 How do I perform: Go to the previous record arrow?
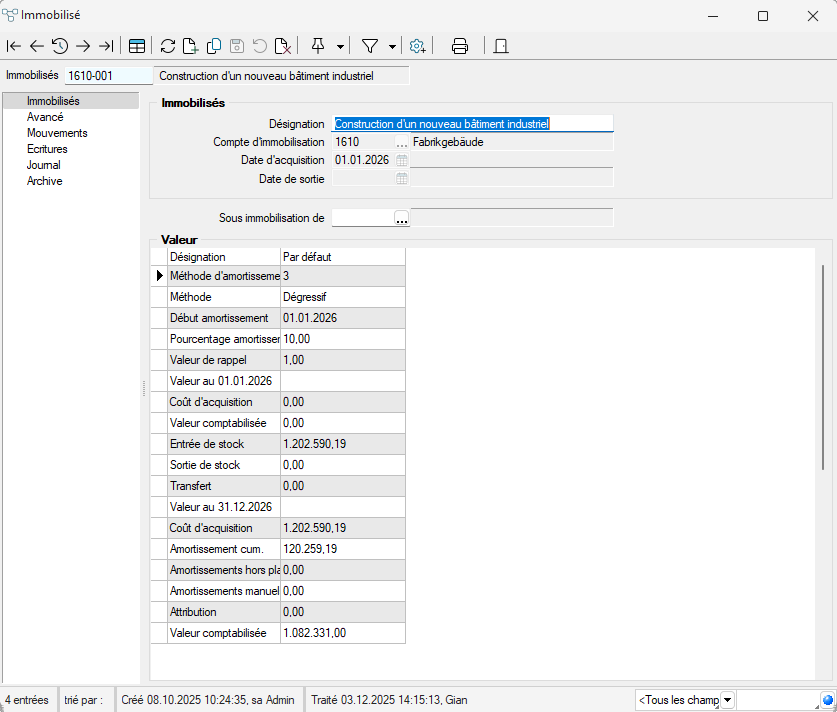37,46
